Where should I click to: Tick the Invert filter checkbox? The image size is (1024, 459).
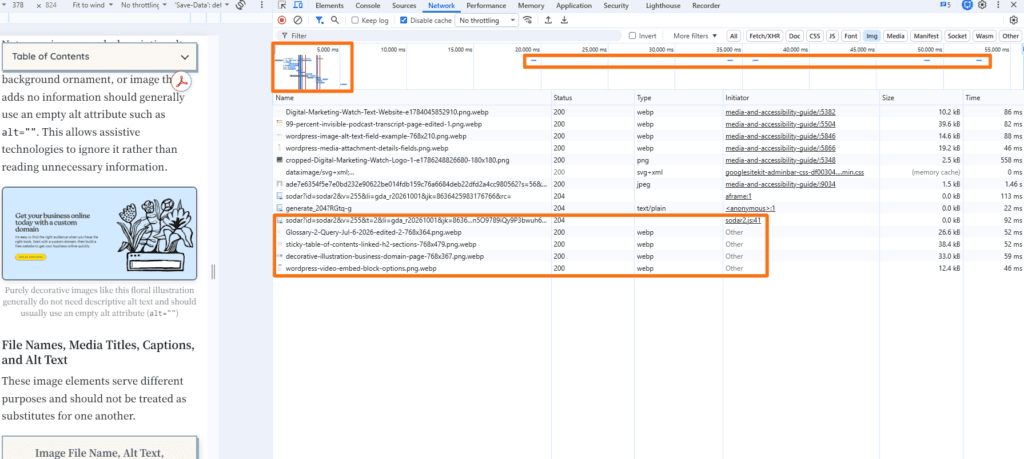pos(632,36)
